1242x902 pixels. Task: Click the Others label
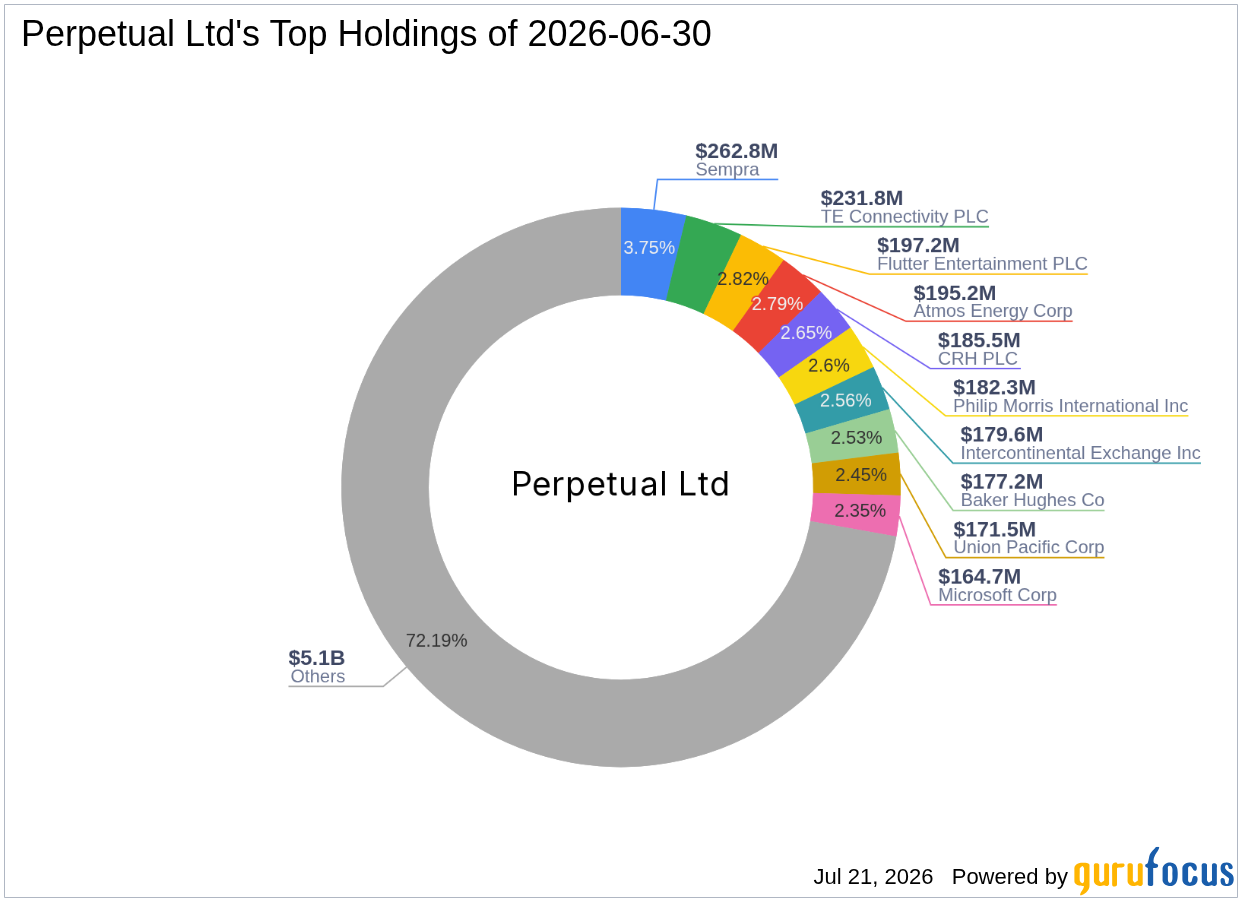pyautogui.click(x=317, y=676)
